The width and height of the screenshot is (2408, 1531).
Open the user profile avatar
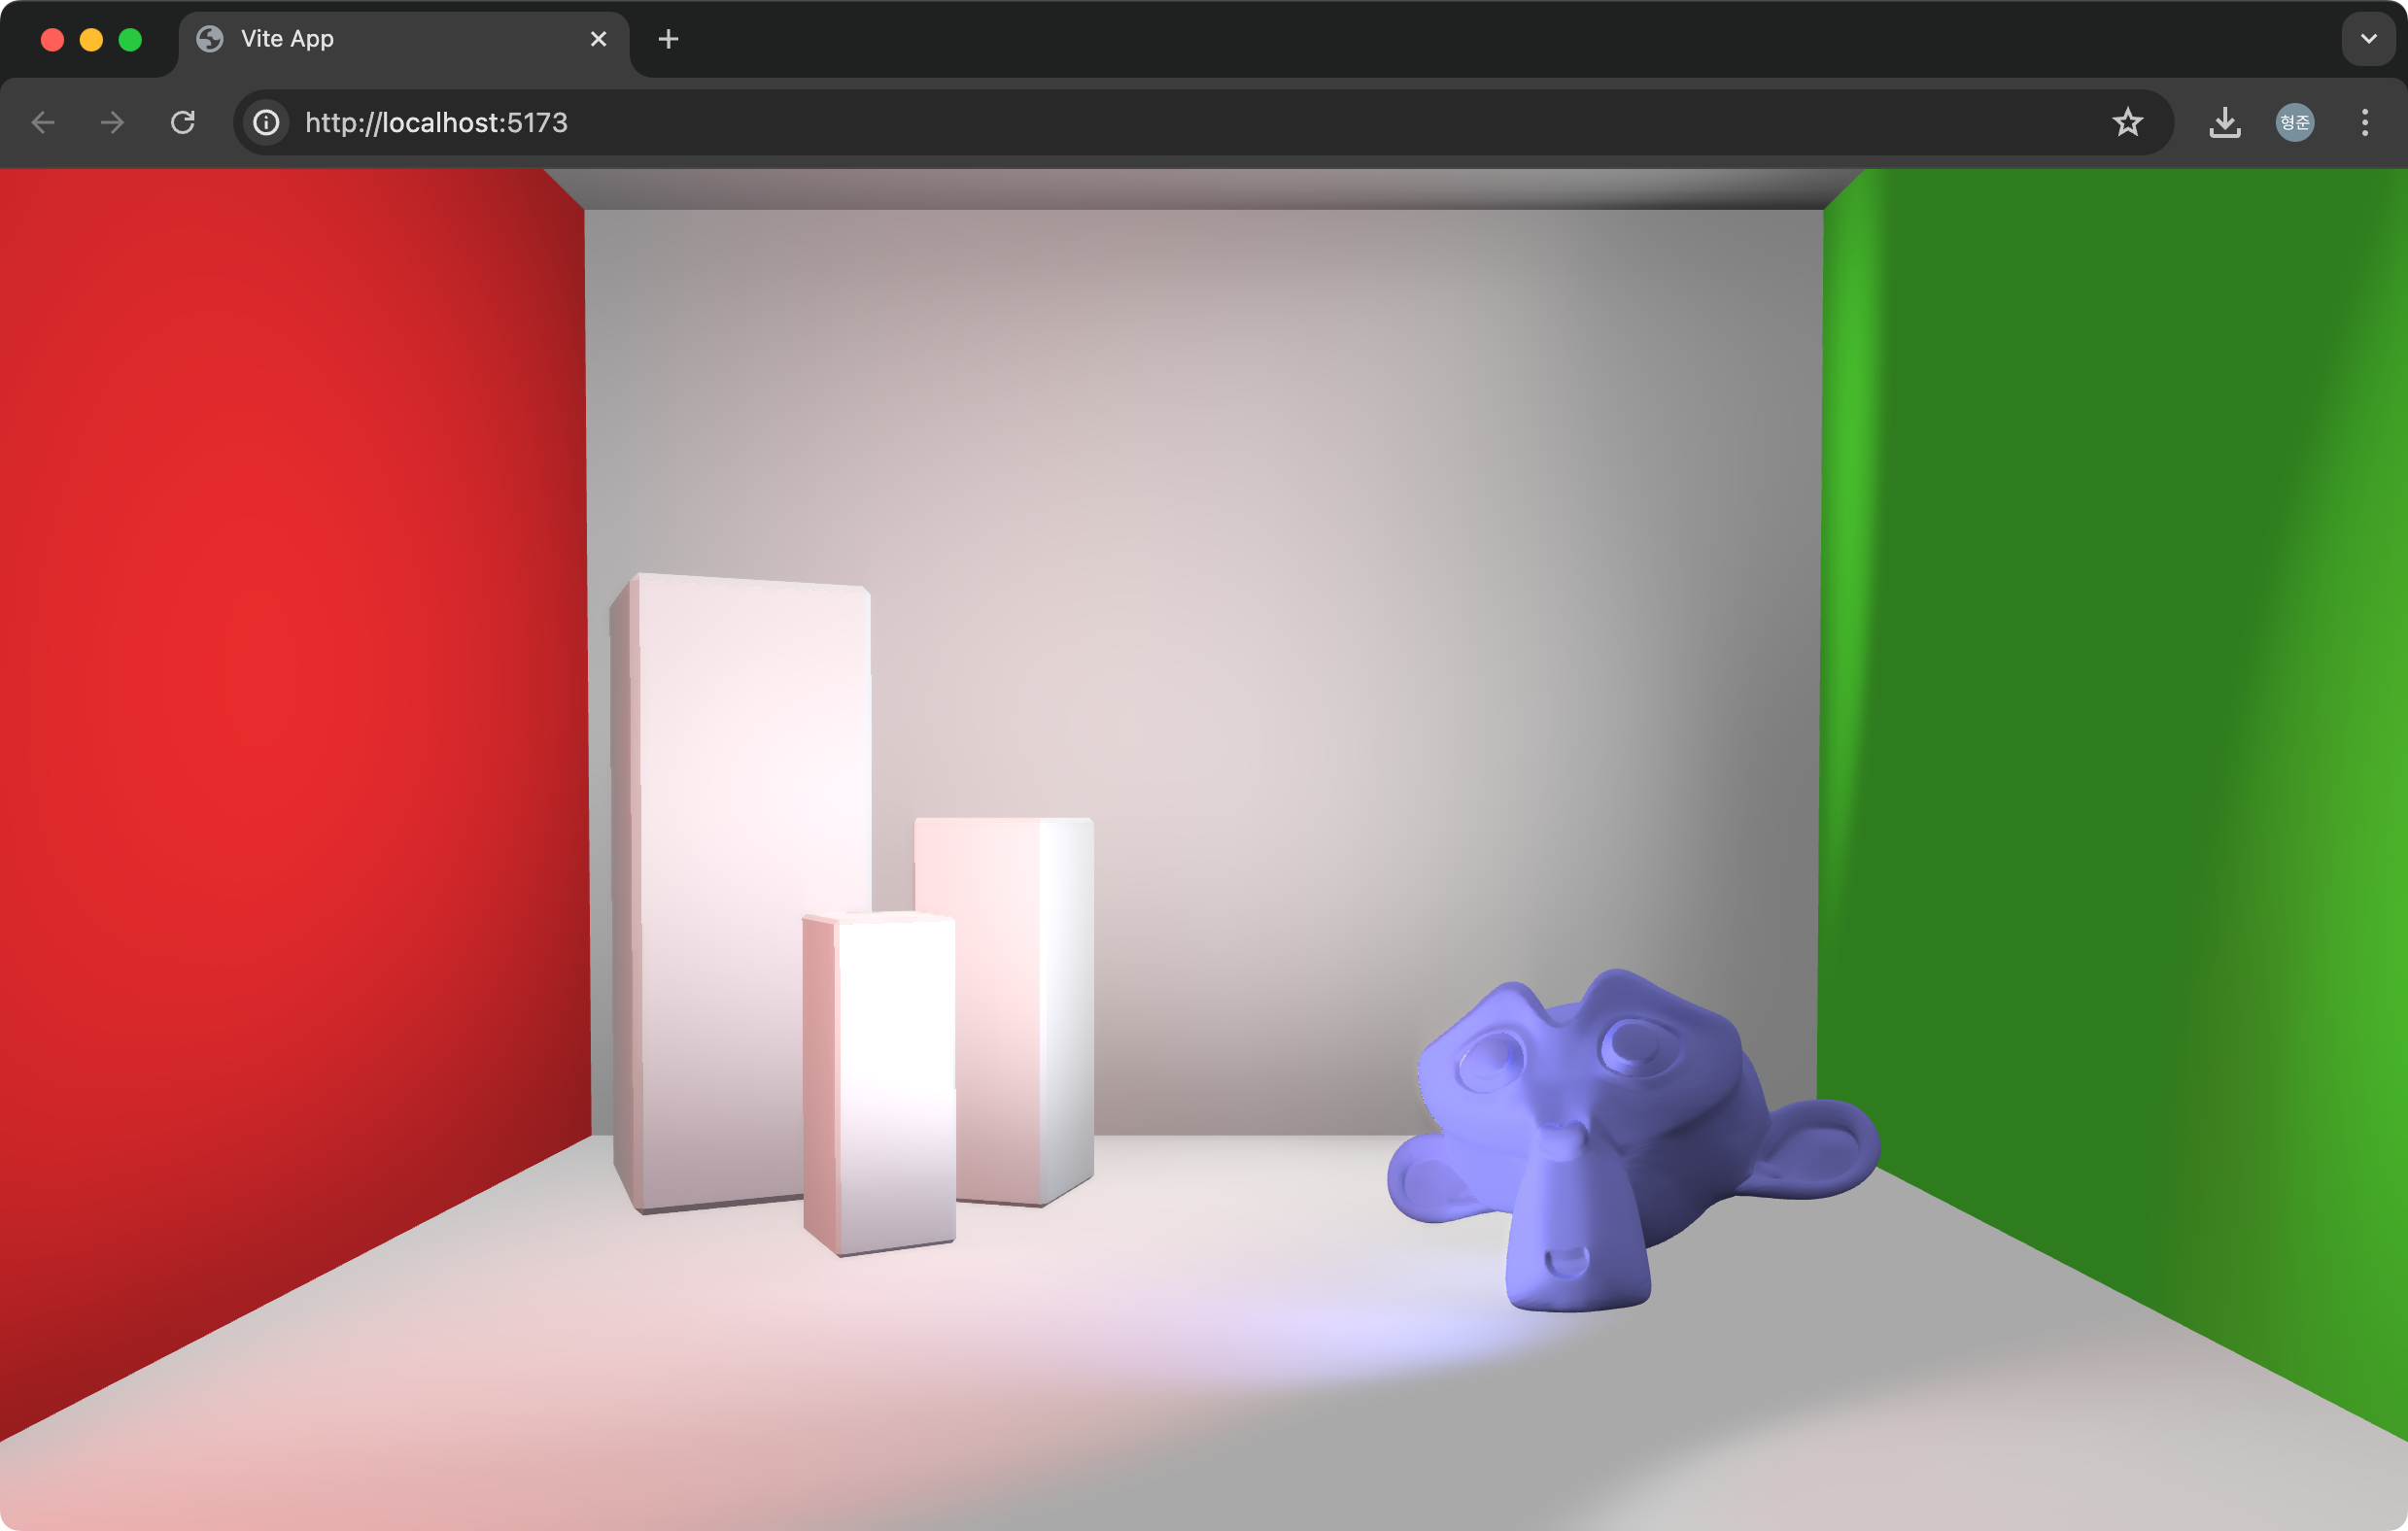click(x=2295, y=122)
